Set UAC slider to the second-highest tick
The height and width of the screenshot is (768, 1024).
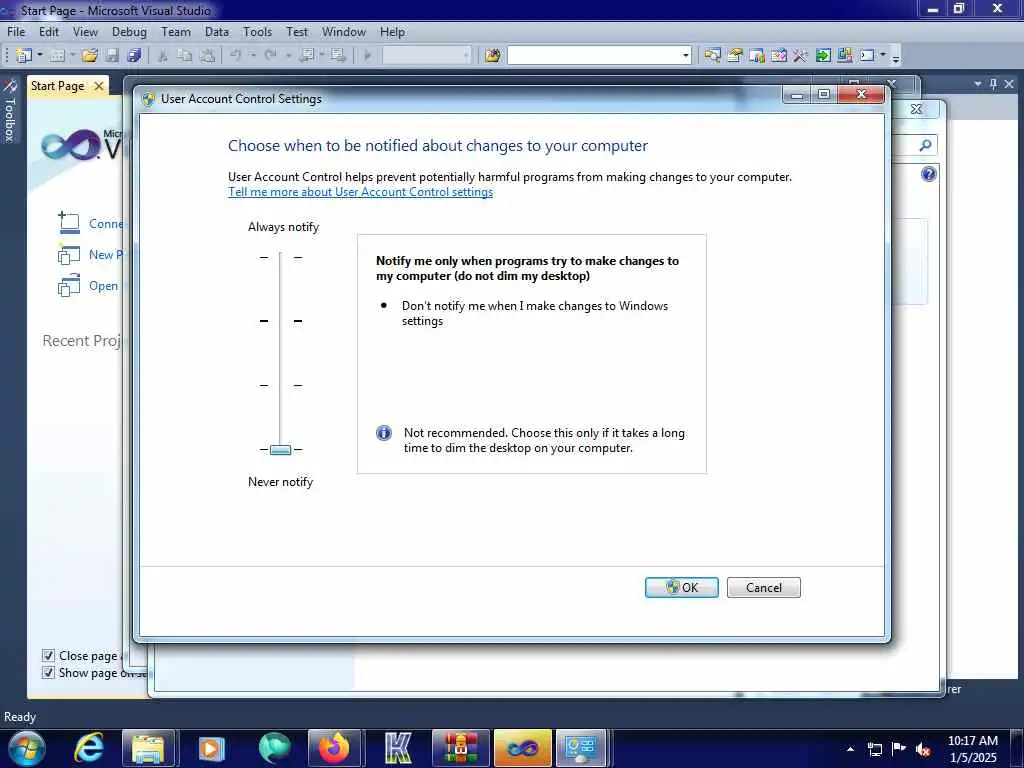(280, 321)
